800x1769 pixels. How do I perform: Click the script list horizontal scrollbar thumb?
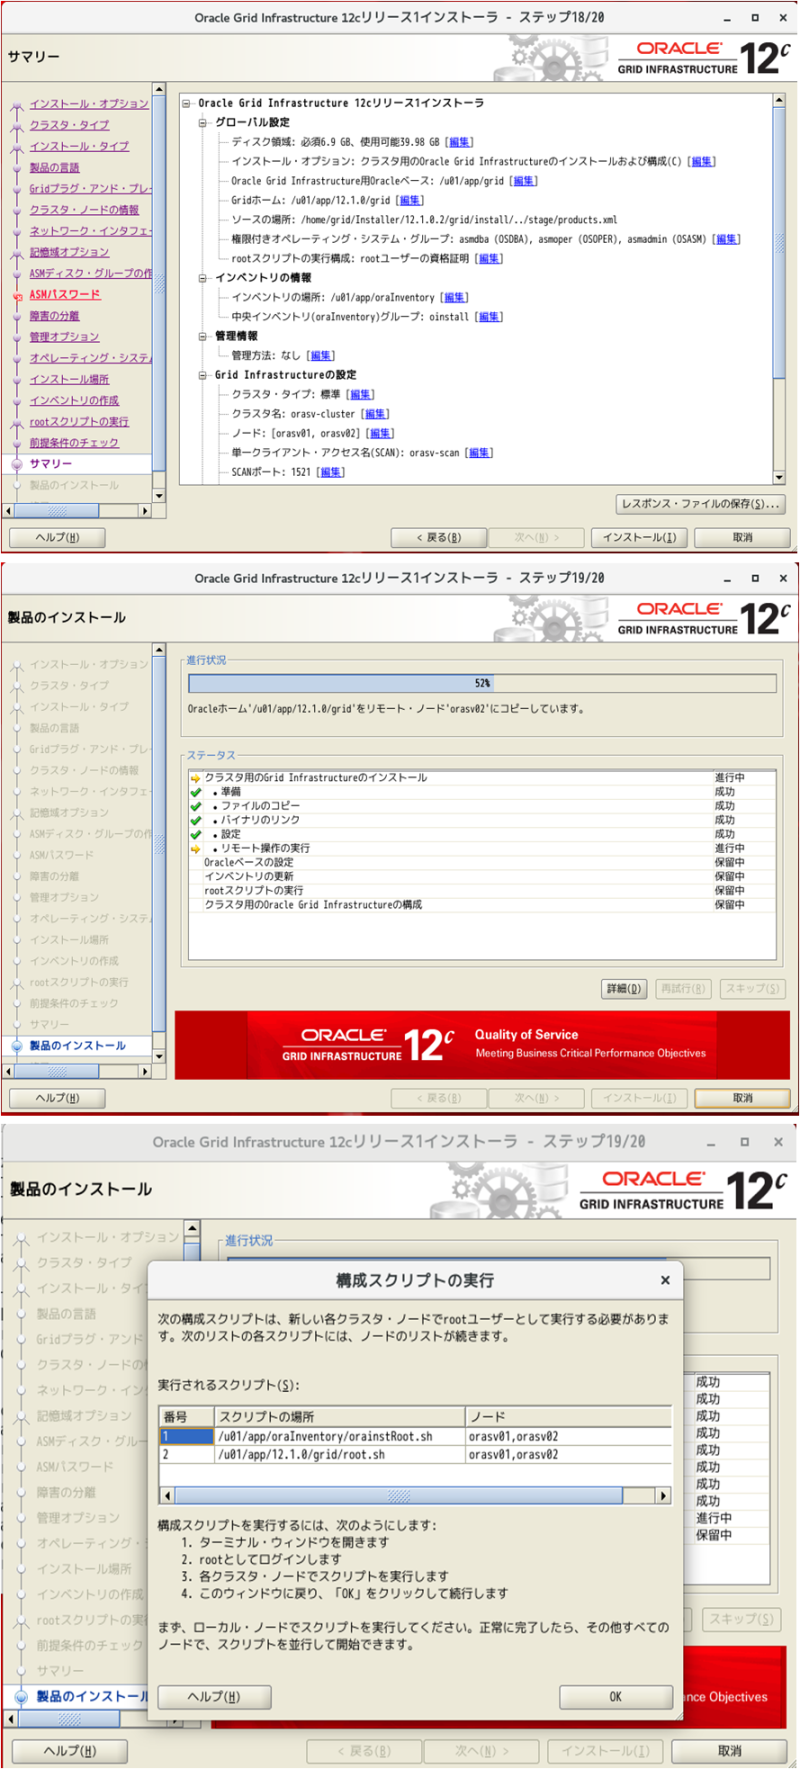coord(399,1496)
